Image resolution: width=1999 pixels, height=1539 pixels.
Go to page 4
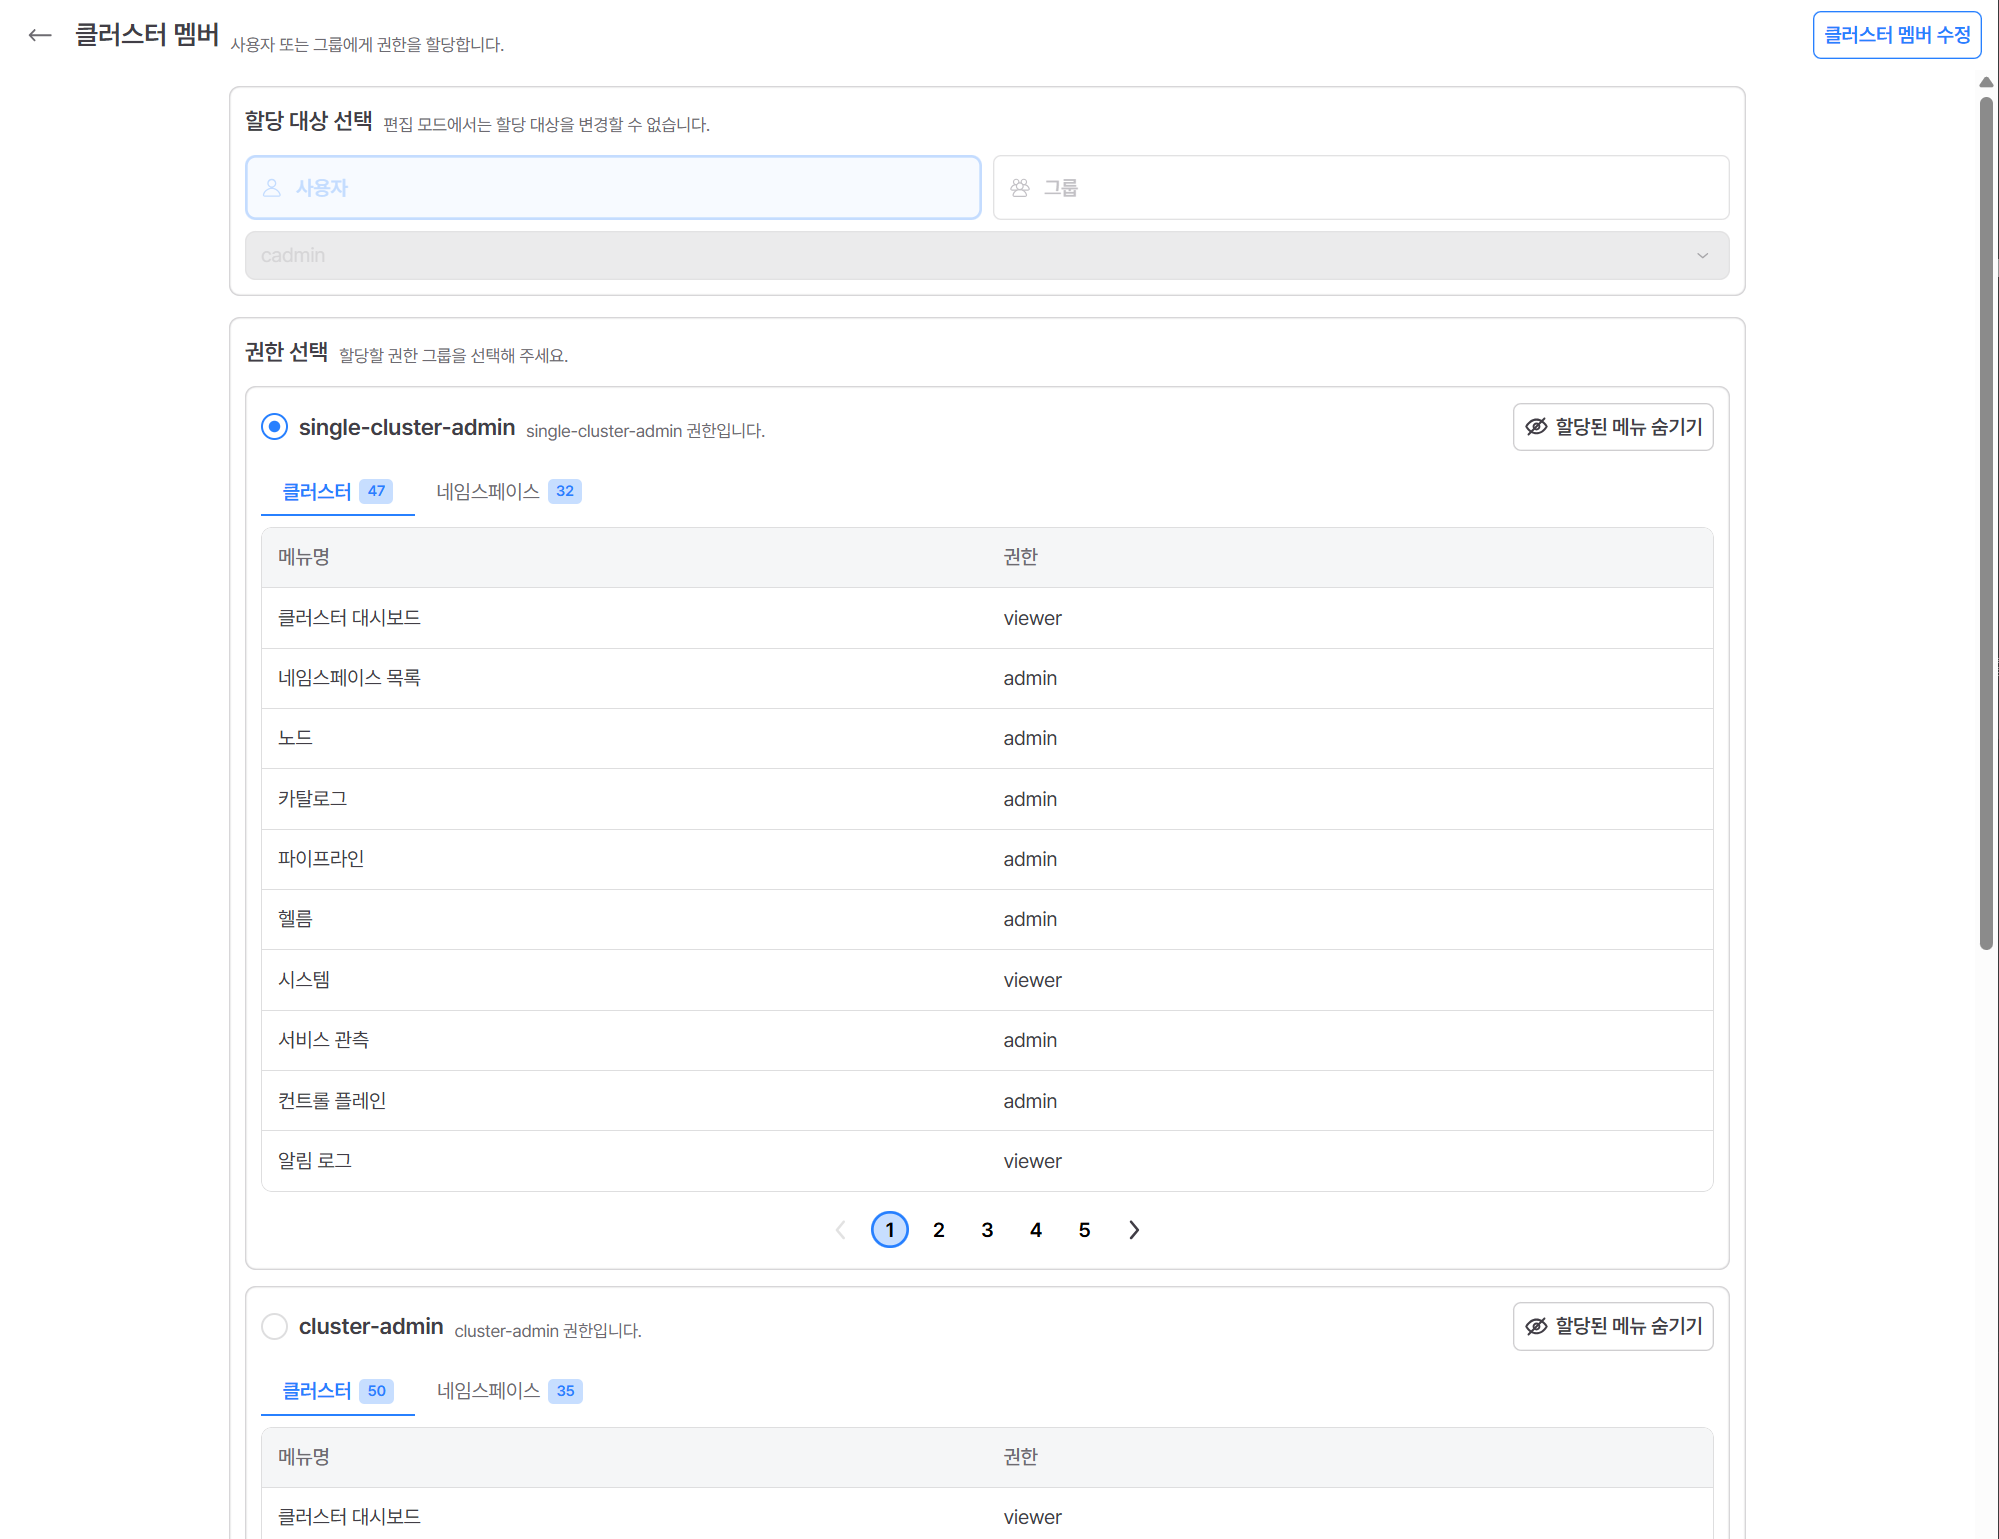(x=1036, y=1231)
